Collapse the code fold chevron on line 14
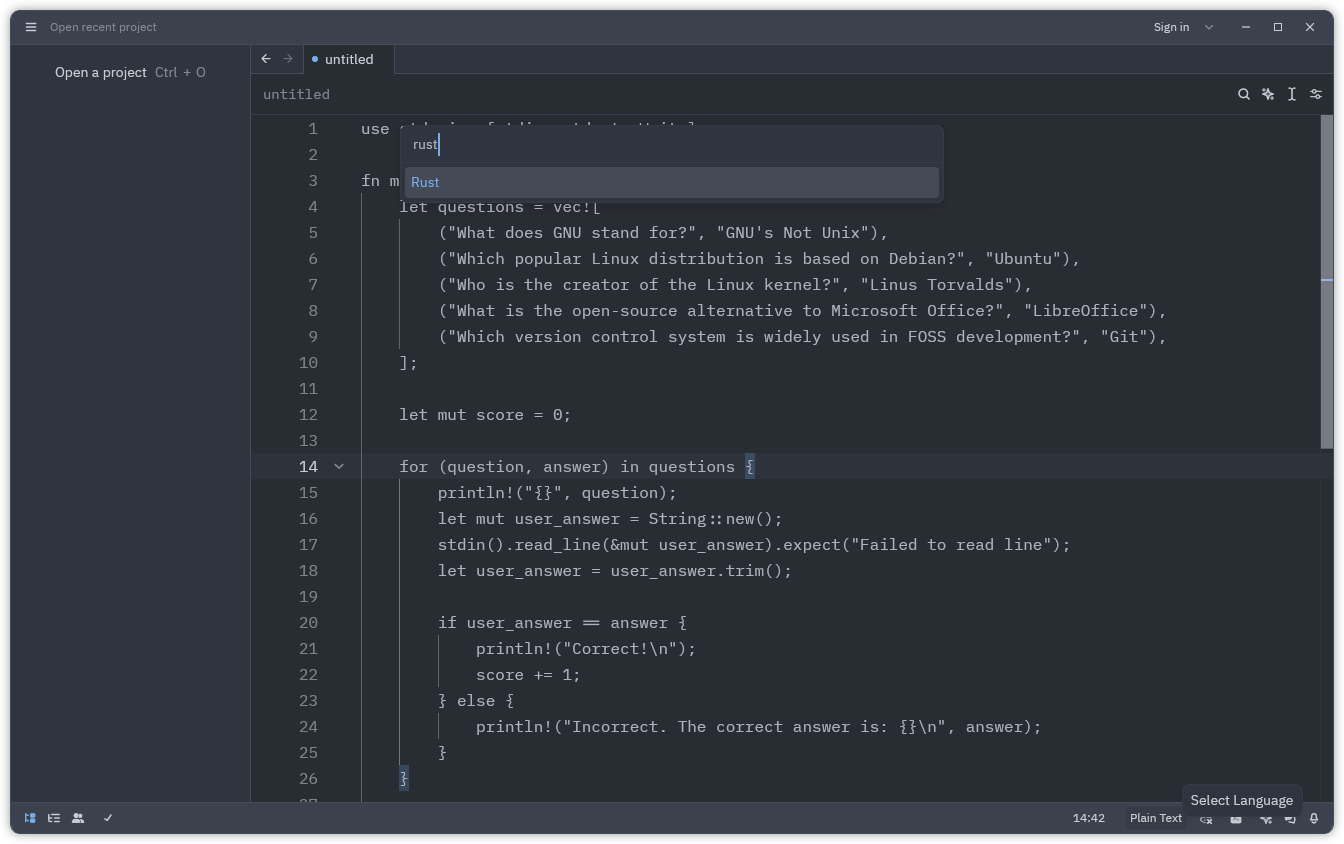This screenshot has height=844, width=1344. [x=338, y=466]
